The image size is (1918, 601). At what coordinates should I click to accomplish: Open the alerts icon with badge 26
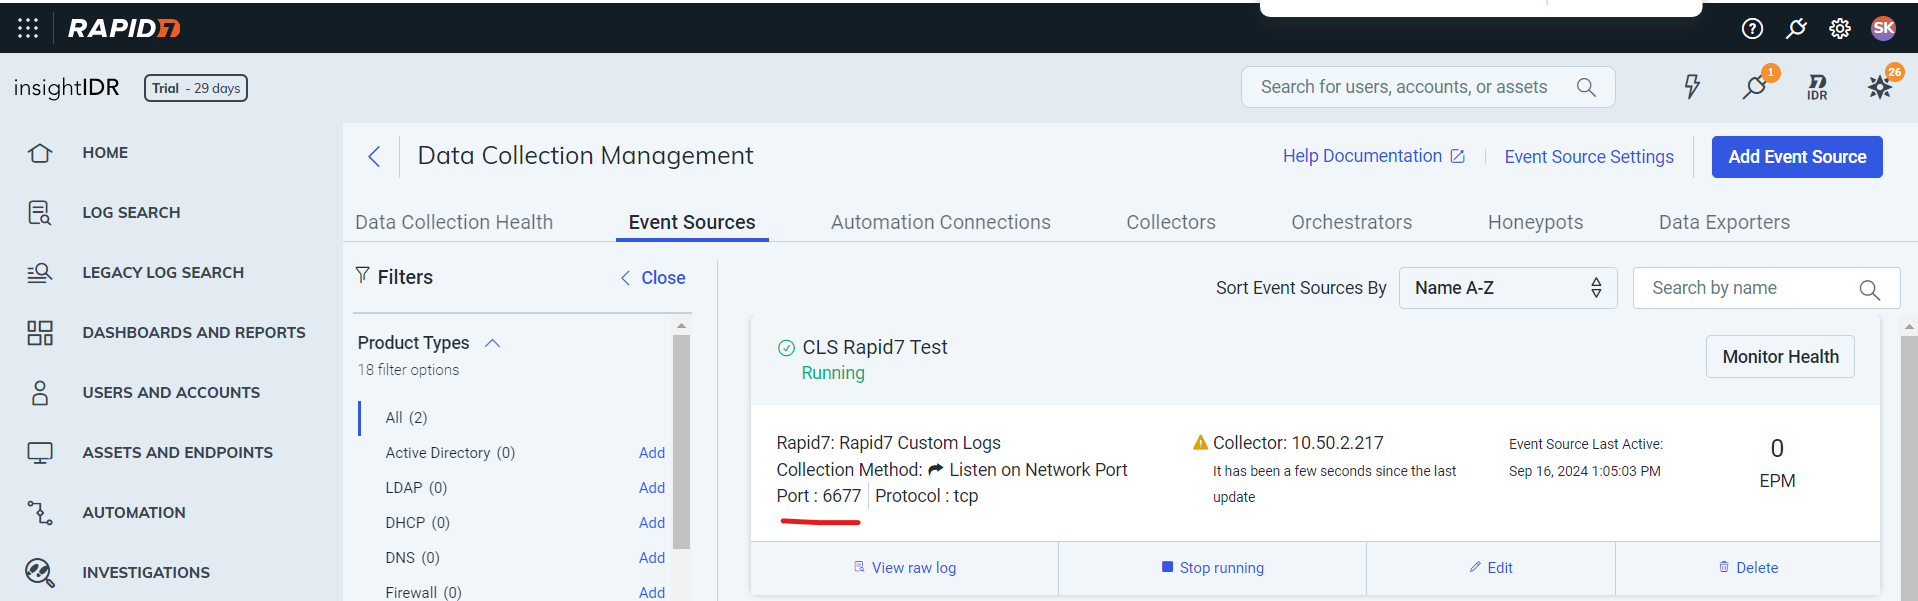click(x=1880, y=87)
